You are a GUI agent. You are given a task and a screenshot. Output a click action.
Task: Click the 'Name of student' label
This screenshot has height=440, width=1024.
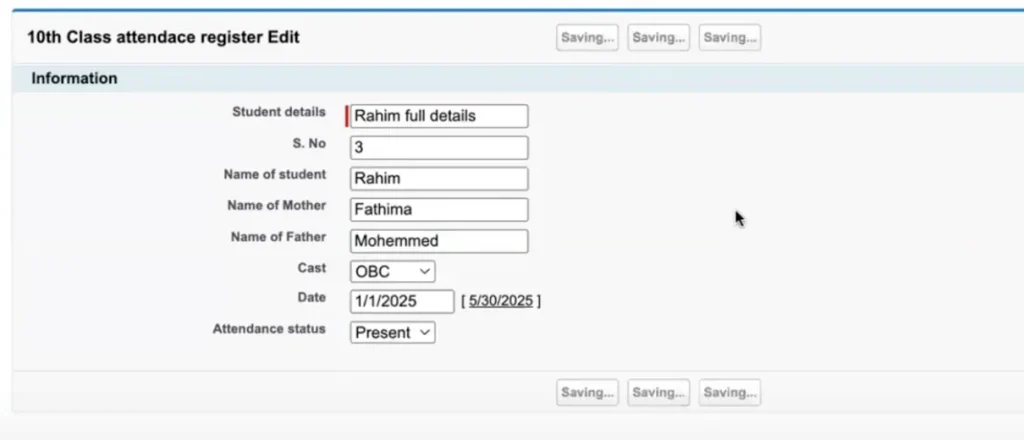[x=274, y=174]
